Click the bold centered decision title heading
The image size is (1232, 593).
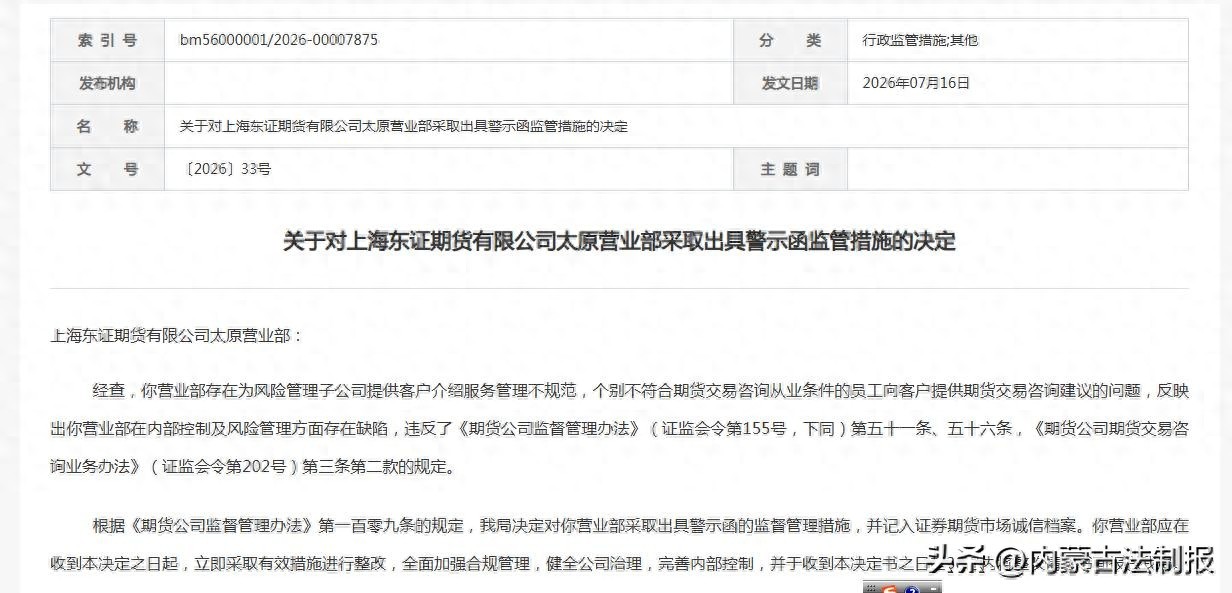[619, 241]
